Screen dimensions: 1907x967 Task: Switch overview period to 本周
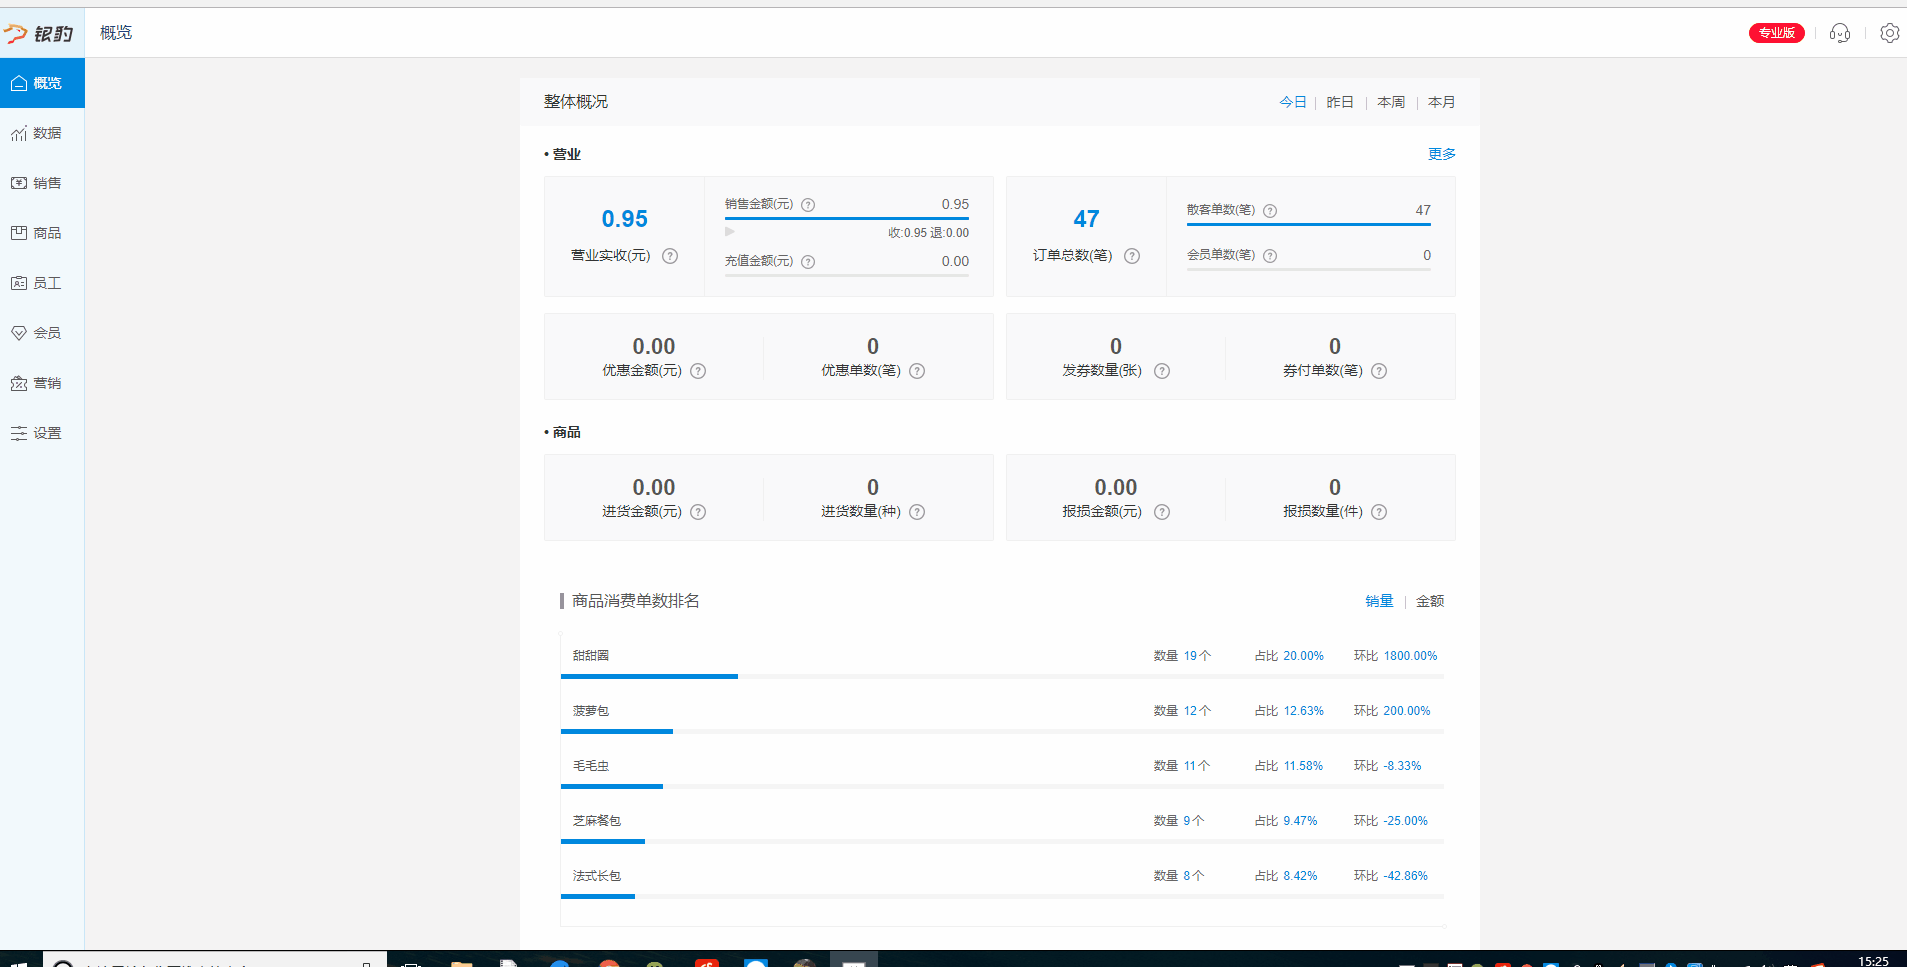[1390, 102]
